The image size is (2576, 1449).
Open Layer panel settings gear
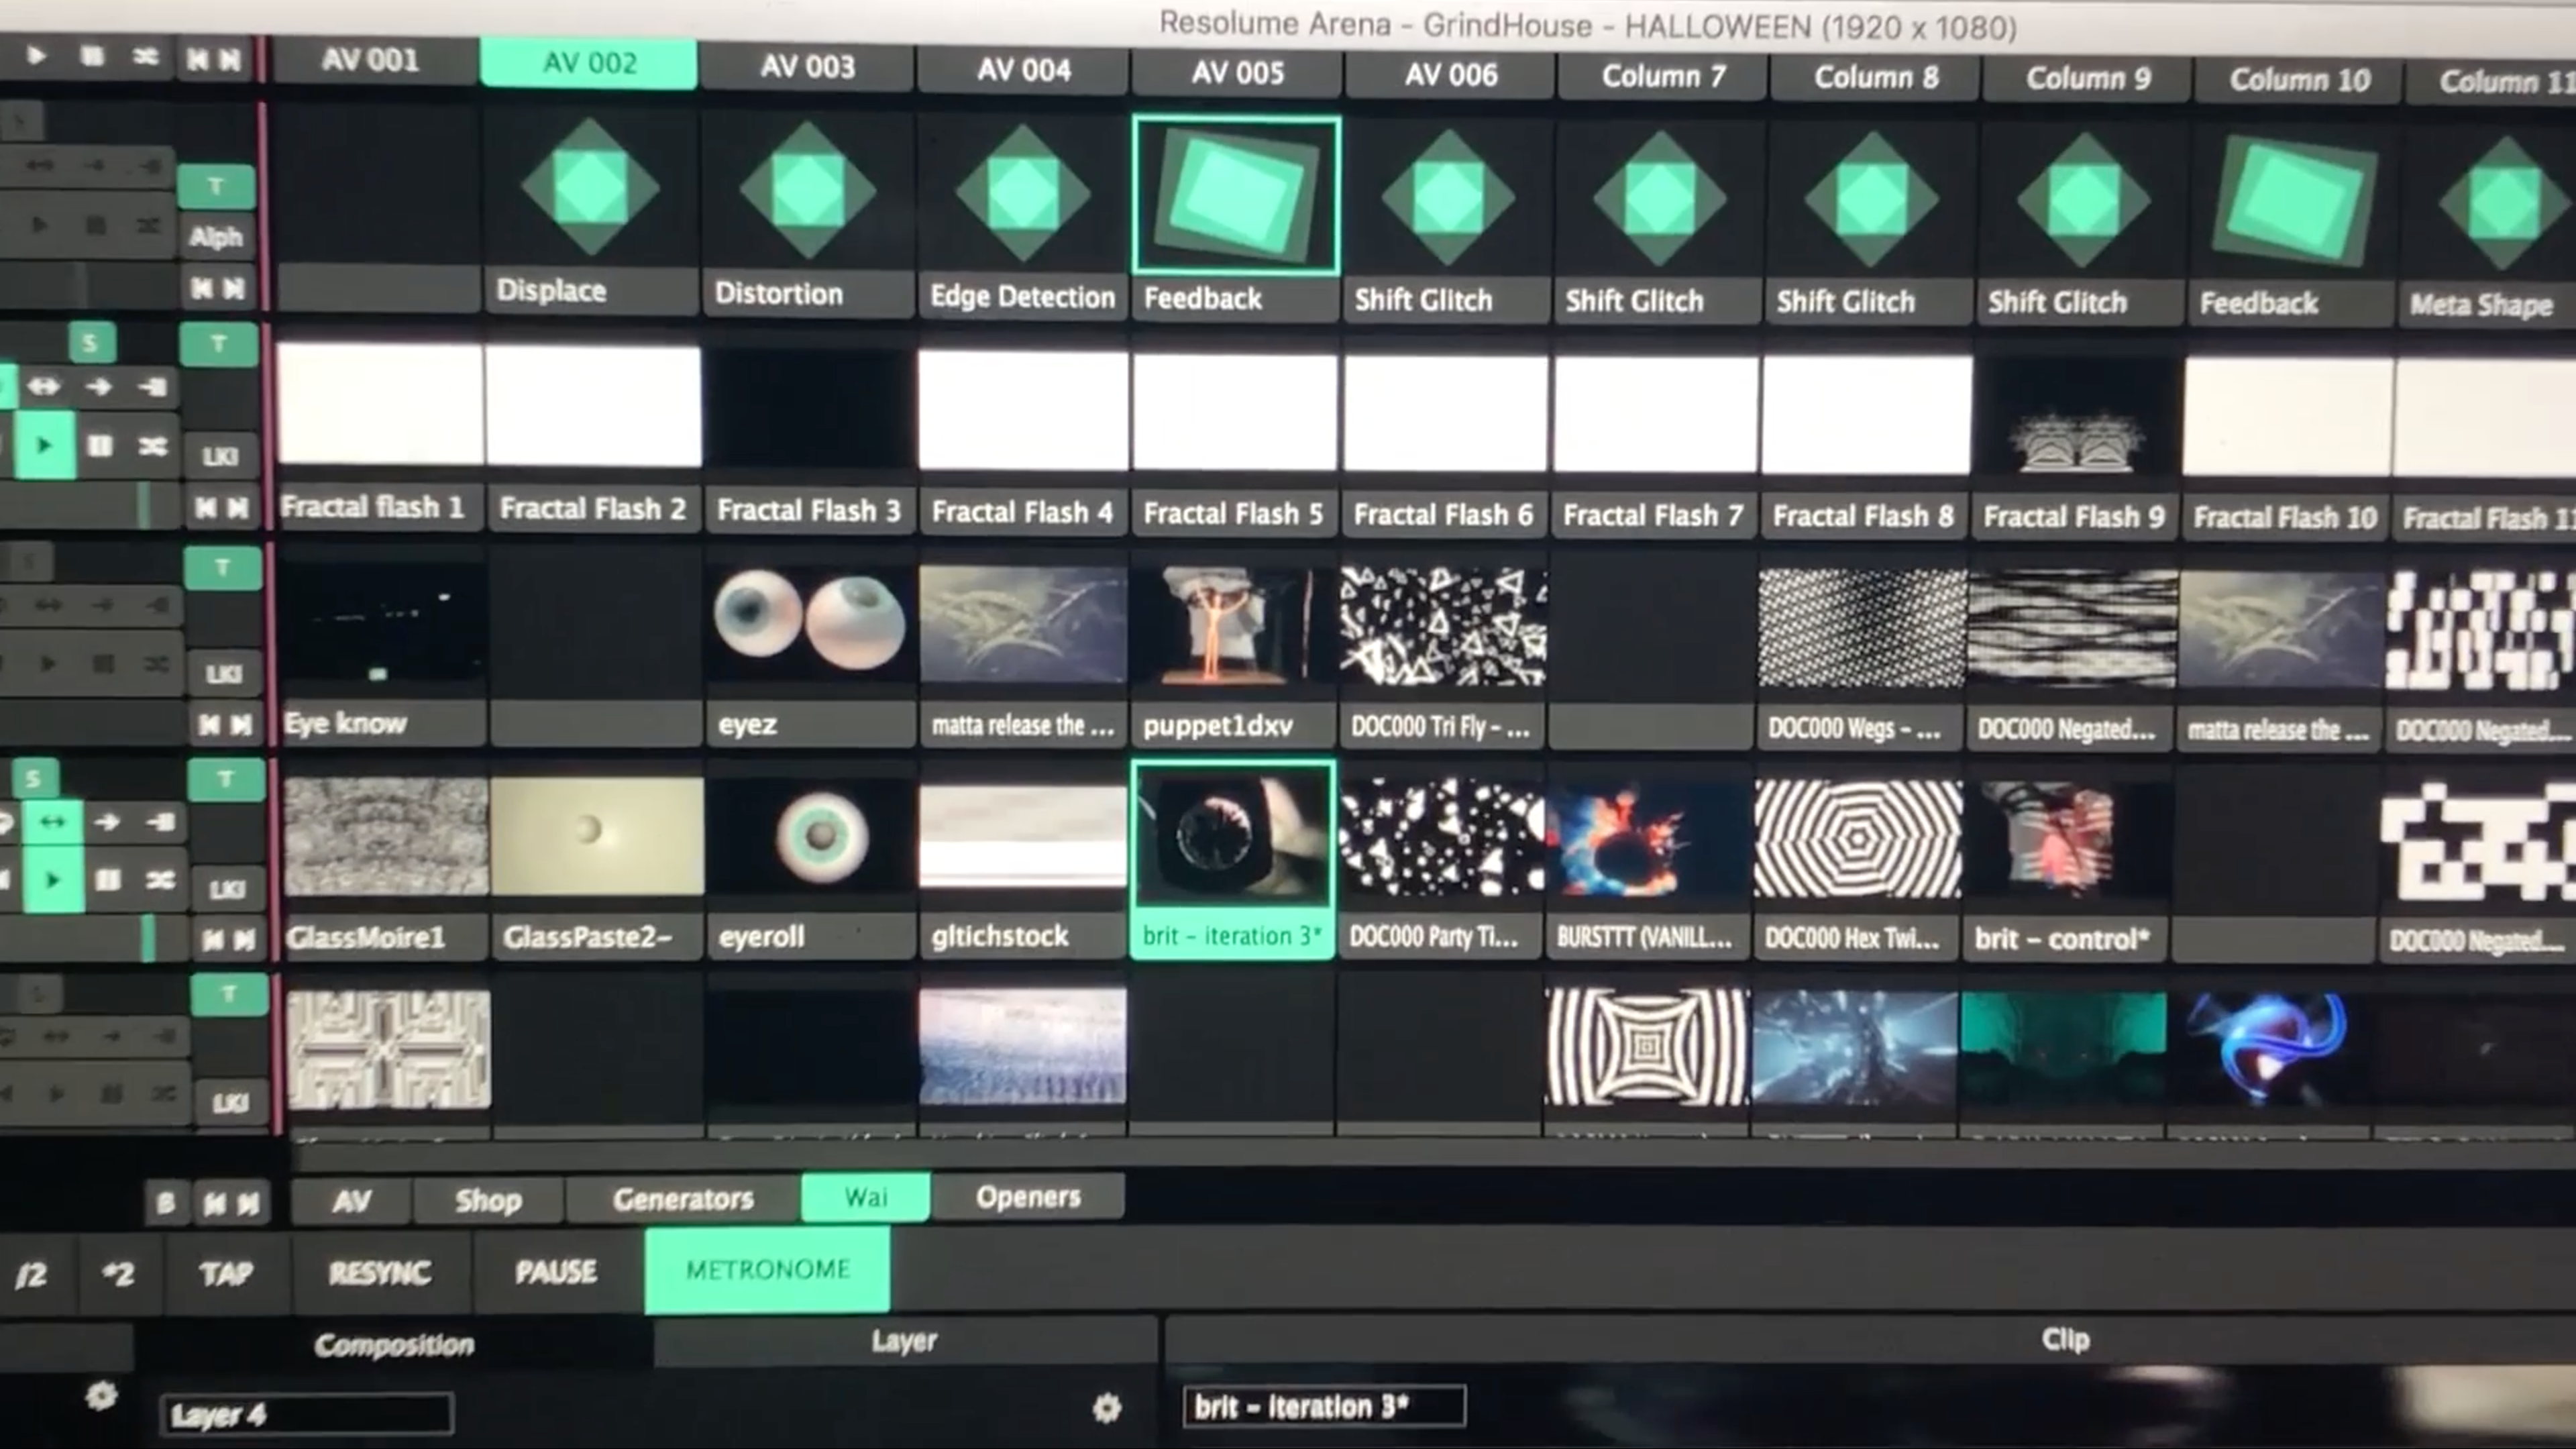[1106, 1408]
